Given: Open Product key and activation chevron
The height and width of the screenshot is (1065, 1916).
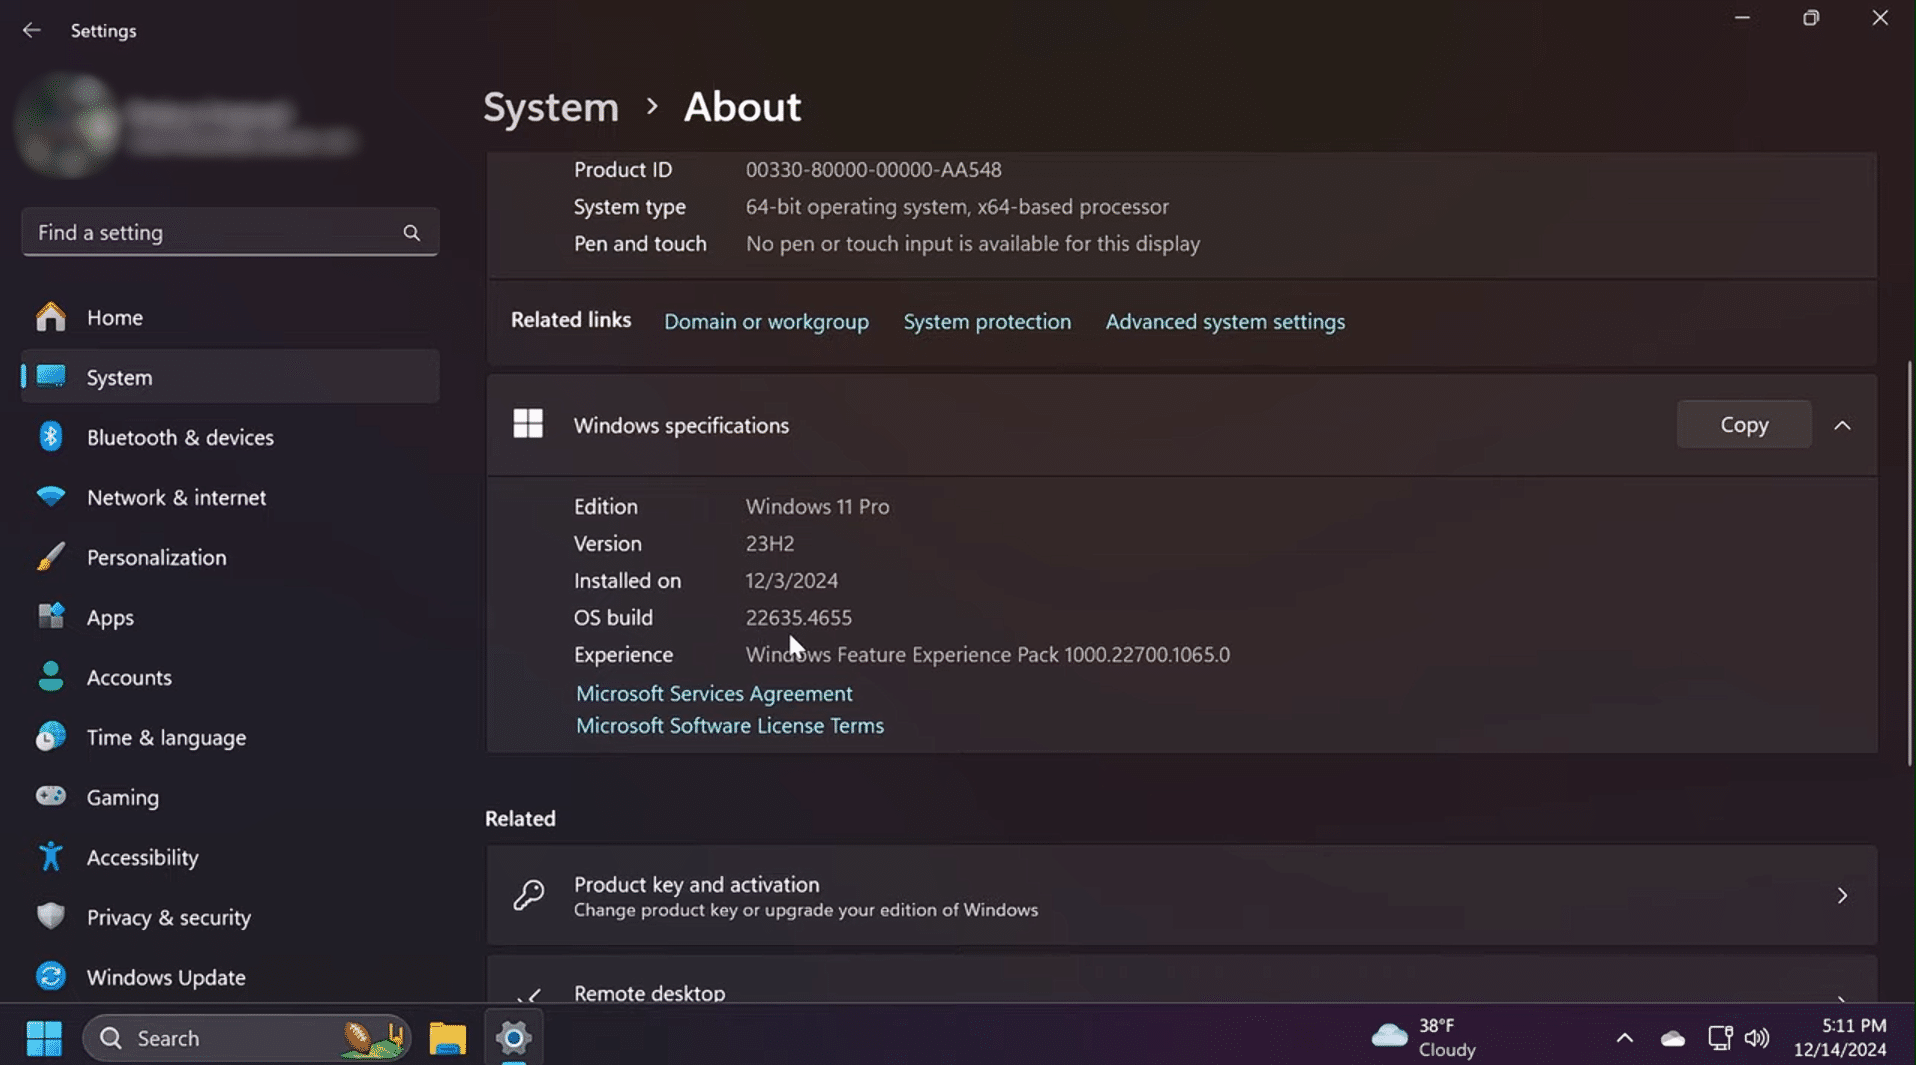Looking at the screenshot, I should coord(1842,895).
